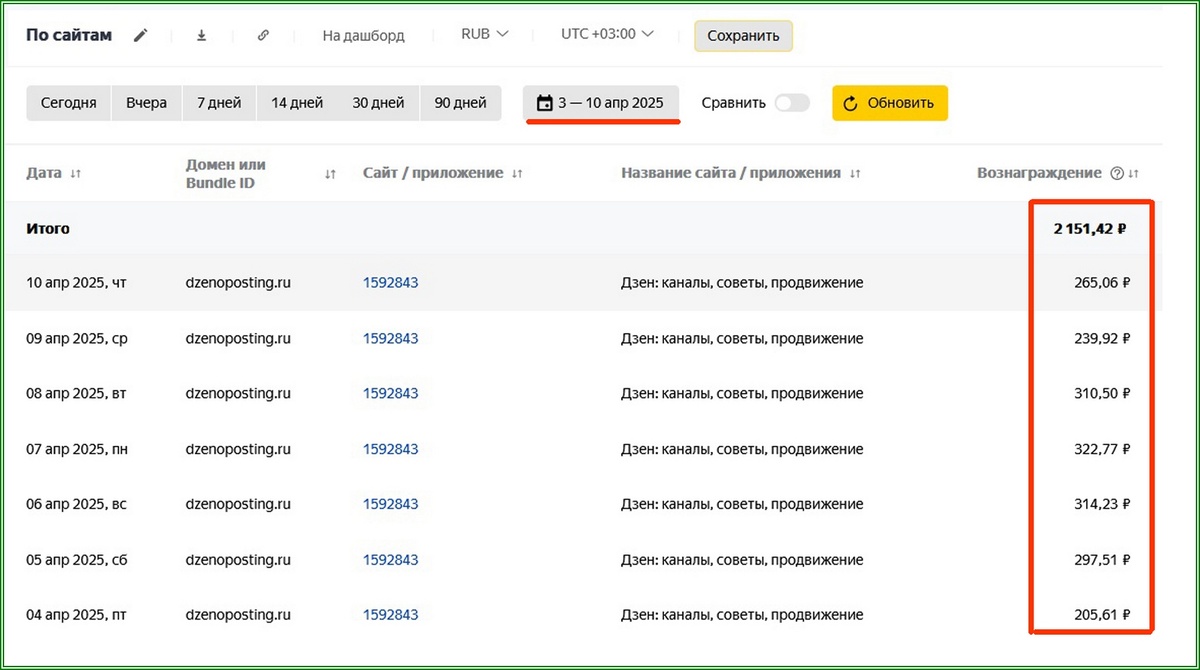
Task: Sort by Домен или Bundle ID arrows
Action: point(330,174)
